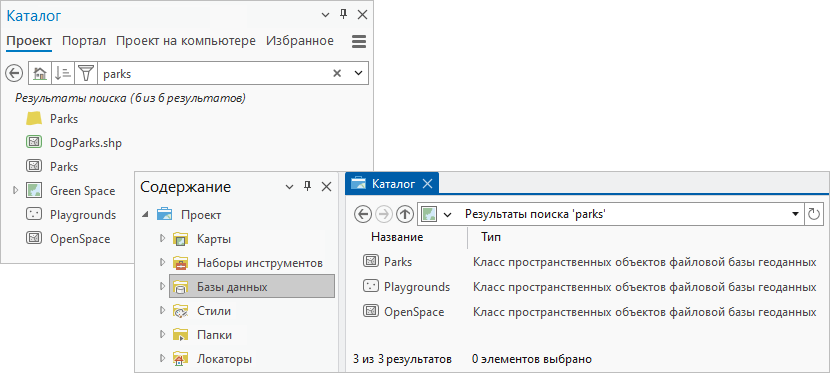
Task: Collapse the Проект tree node
Action: pos(145,215)
